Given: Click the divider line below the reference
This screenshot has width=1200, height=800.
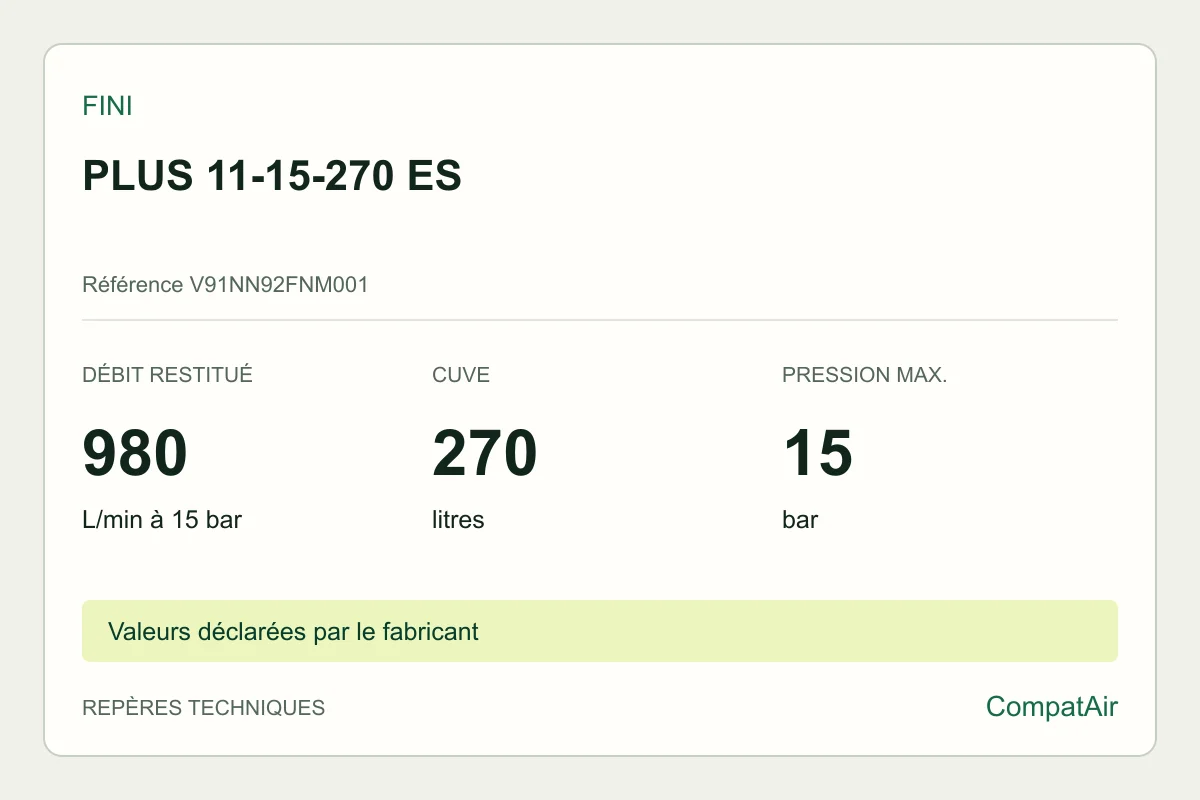Looking at the screenshot, I should tap(600, 320).
